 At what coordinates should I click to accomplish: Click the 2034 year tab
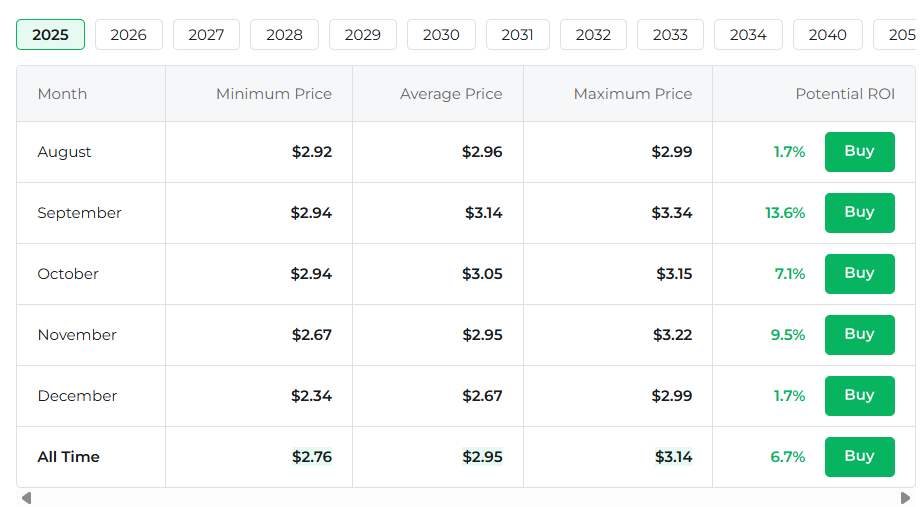click(x=748, y=35)
